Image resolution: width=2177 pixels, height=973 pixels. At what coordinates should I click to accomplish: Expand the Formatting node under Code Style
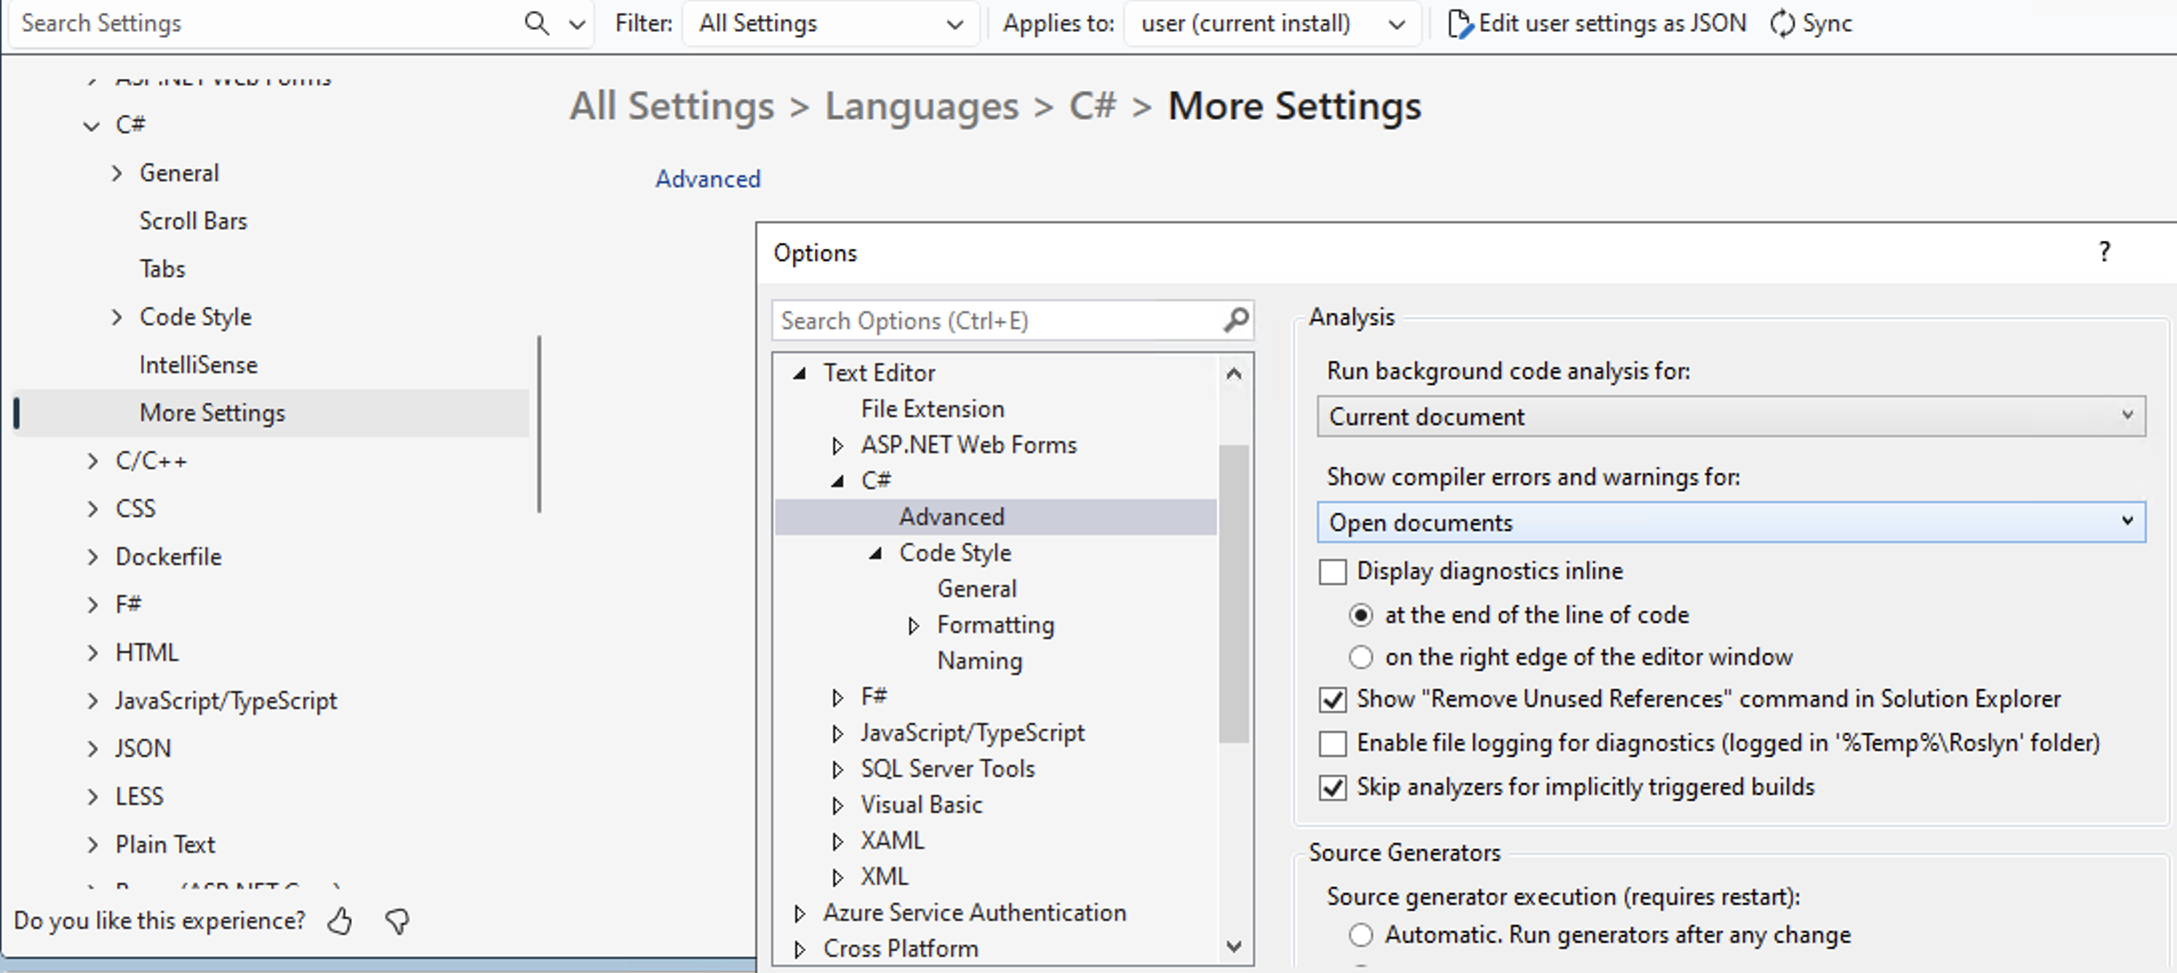tap(913, 626)
